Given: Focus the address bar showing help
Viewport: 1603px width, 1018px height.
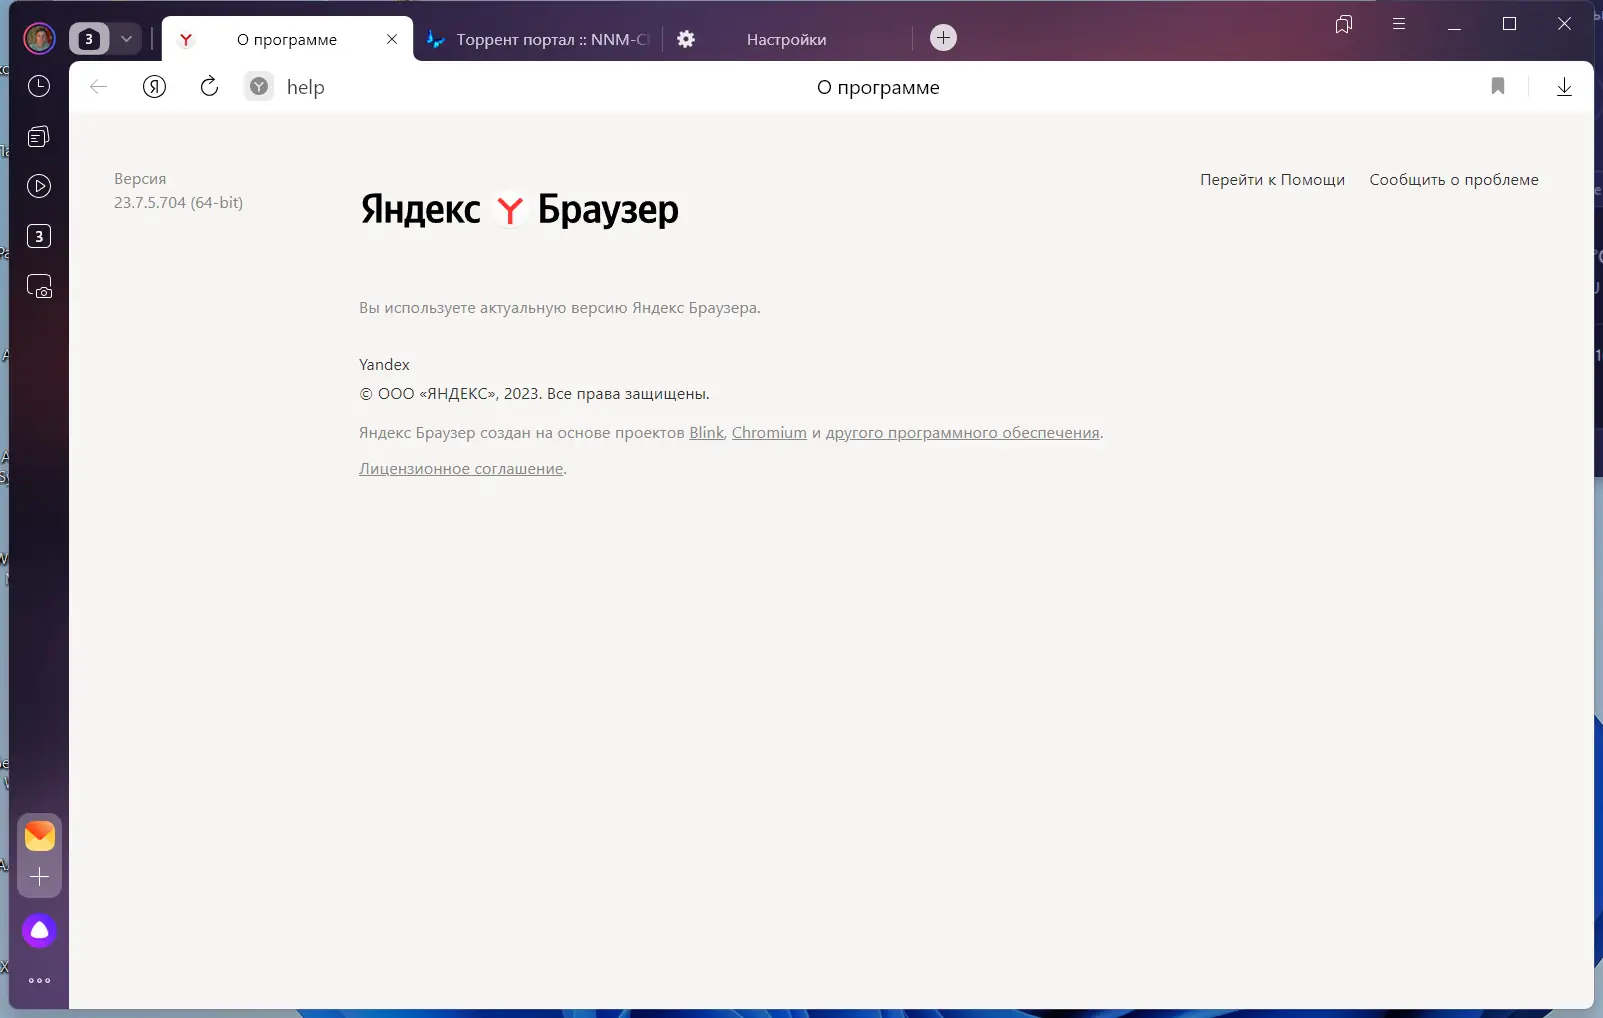Looking at the screenshot, I should tap(306, 87).
